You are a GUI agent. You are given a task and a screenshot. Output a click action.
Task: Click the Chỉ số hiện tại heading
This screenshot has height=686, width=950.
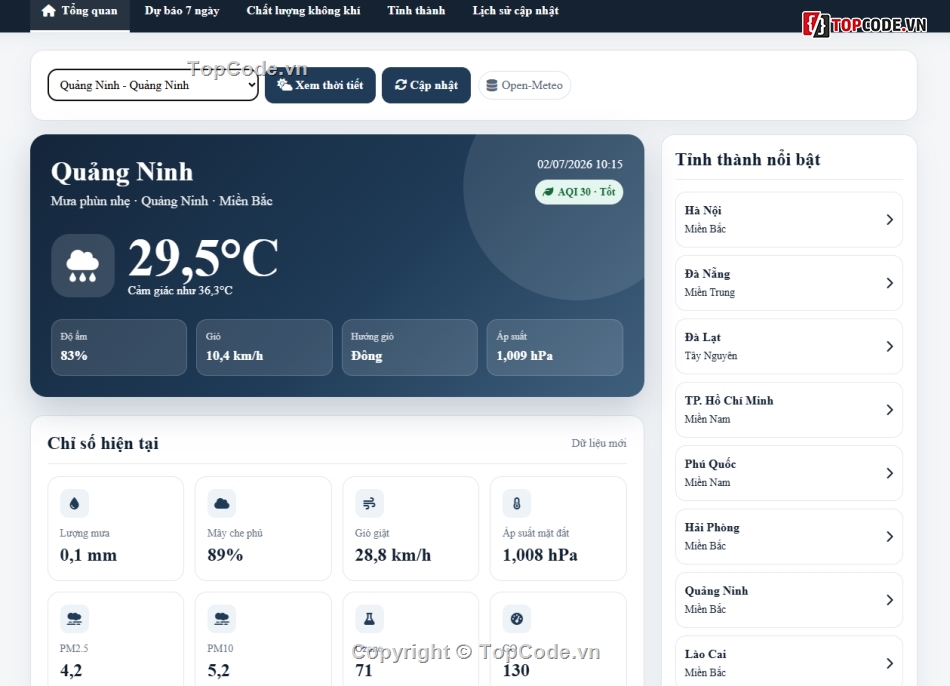pos(103,444)
